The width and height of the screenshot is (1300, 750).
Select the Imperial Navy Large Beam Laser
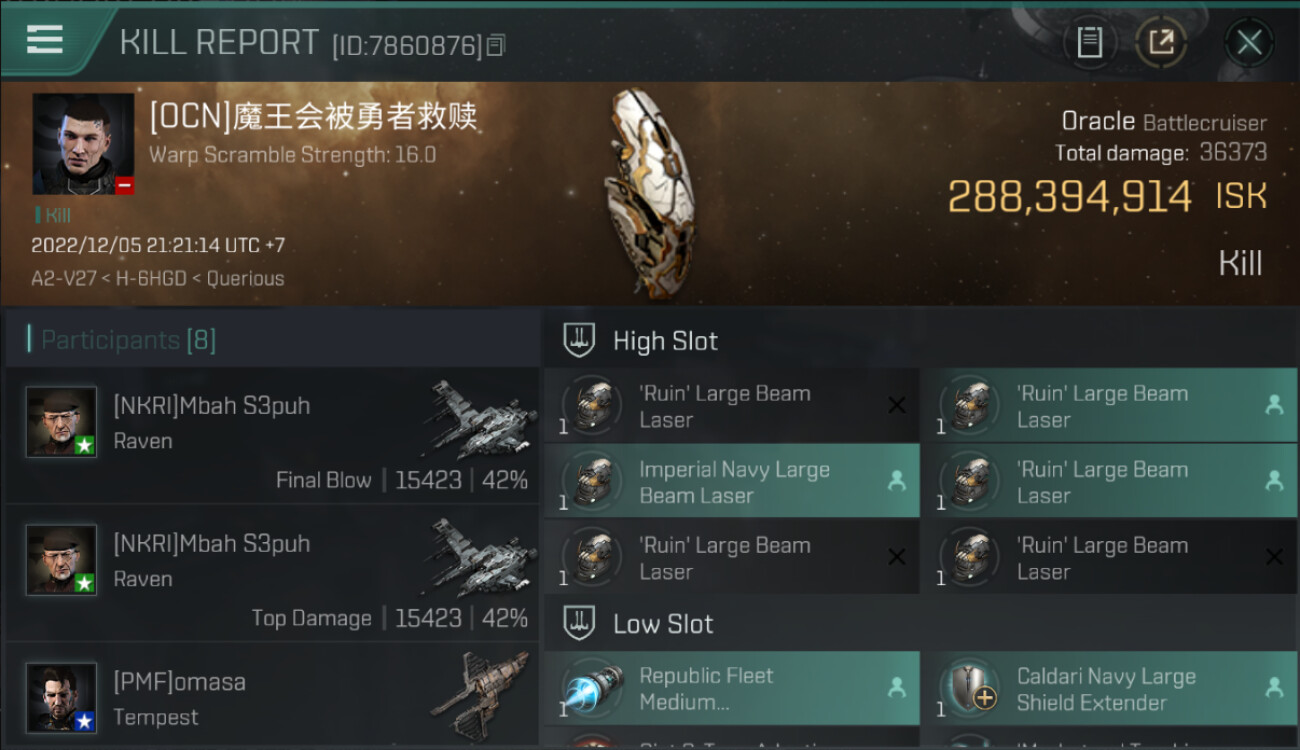[731, 482]
